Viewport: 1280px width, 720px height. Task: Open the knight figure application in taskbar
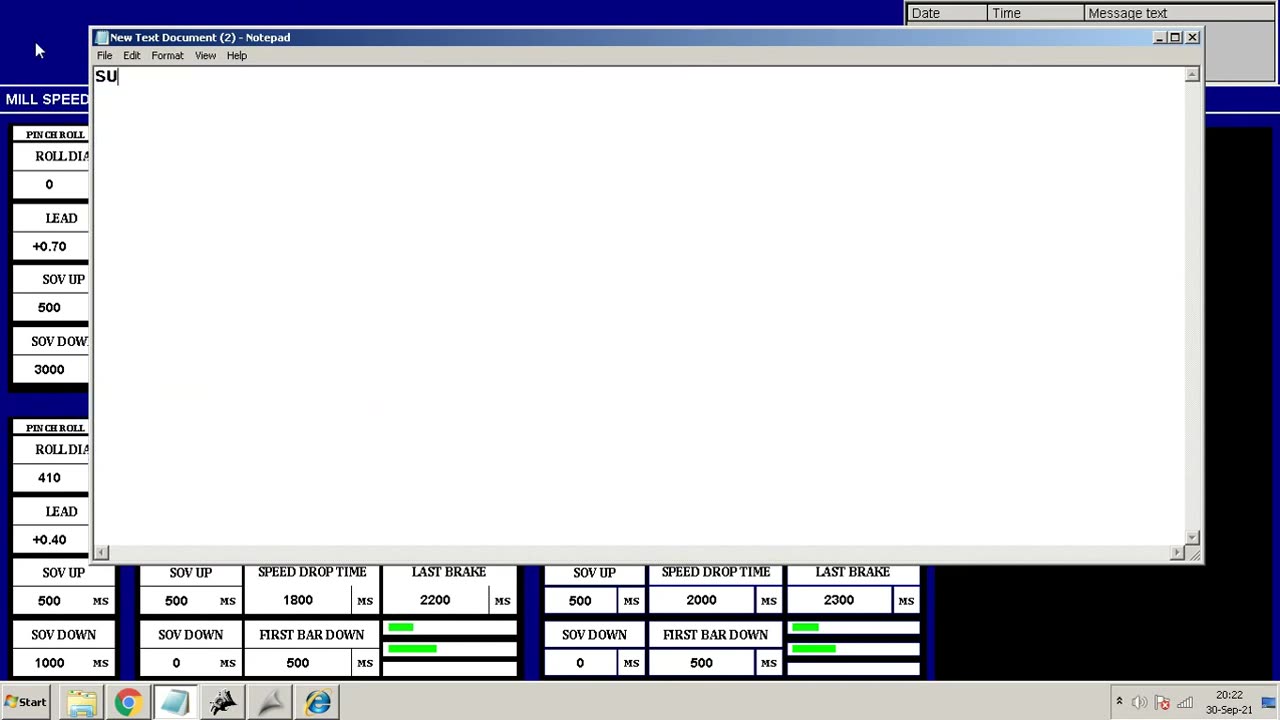223,703
